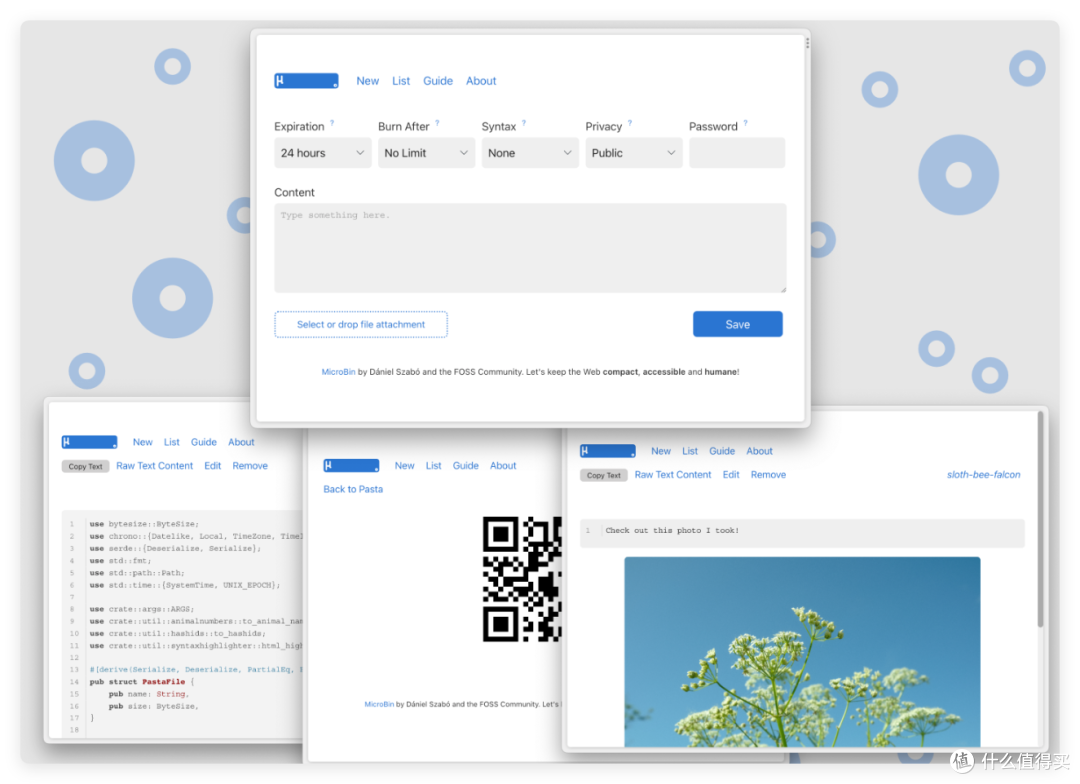Click MicroBin logo in photo window
This screenshot has height=784, width=1080.
coord(608,451)
